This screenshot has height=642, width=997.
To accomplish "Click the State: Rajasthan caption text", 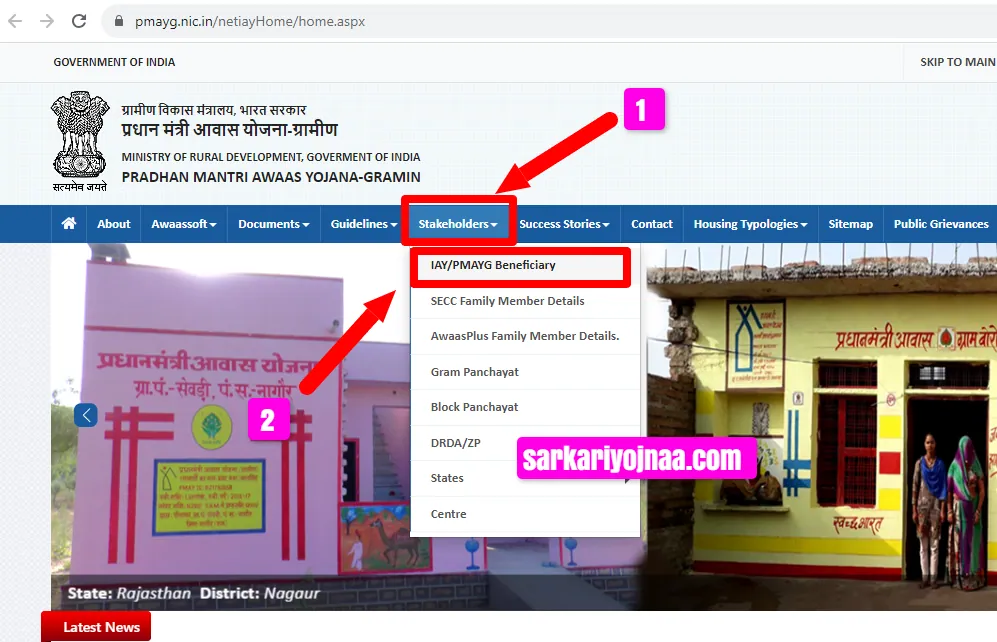I will click(x=129, y=593).
